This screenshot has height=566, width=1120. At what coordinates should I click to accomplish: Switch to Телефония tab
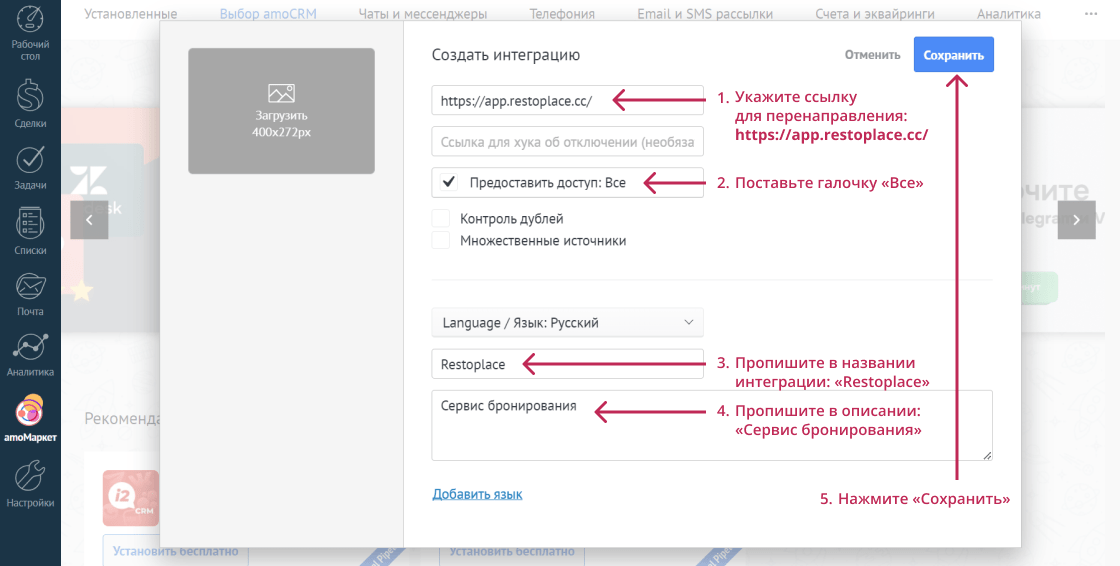562,14
